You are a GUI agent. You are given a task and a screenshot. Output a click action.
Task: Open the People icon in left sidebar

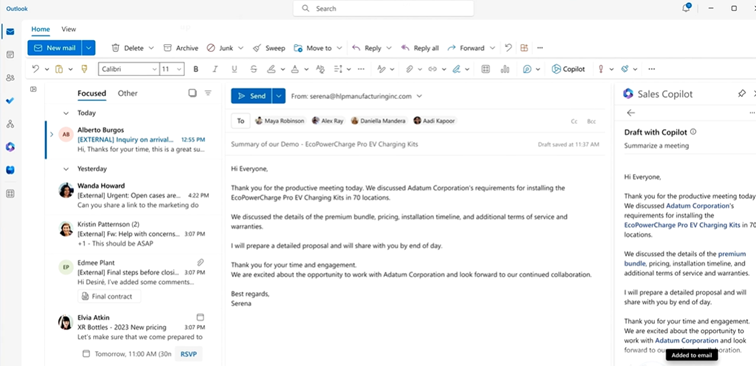click(x=10, y=78)
